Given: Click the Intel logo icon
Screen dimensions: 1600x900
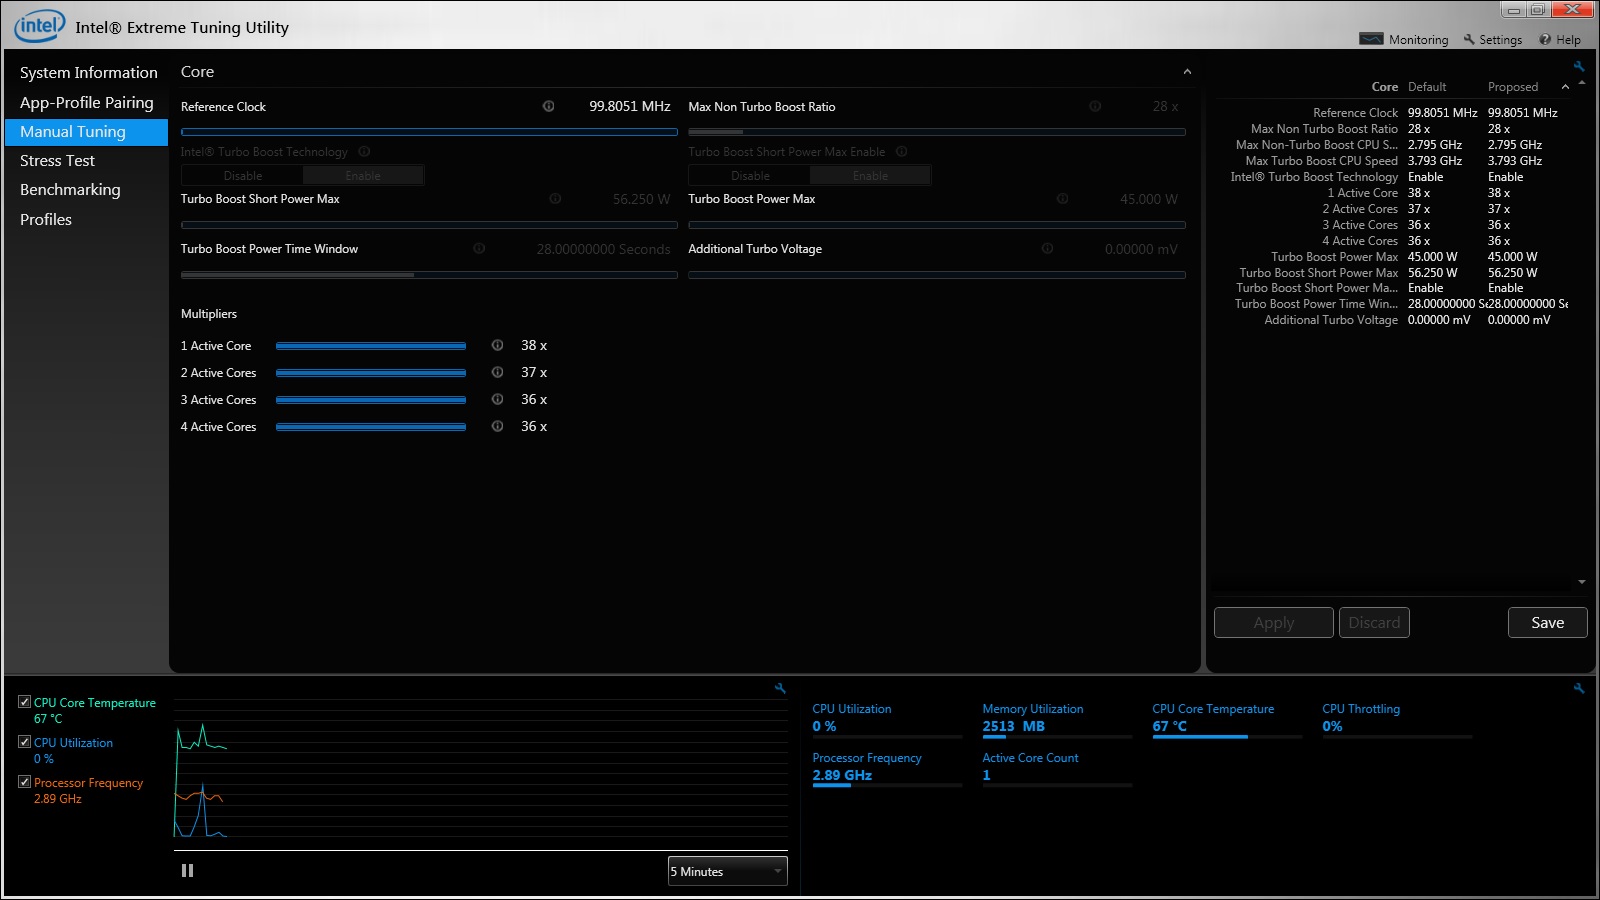Looking at the screenshot, I should [x=40, y=26].
